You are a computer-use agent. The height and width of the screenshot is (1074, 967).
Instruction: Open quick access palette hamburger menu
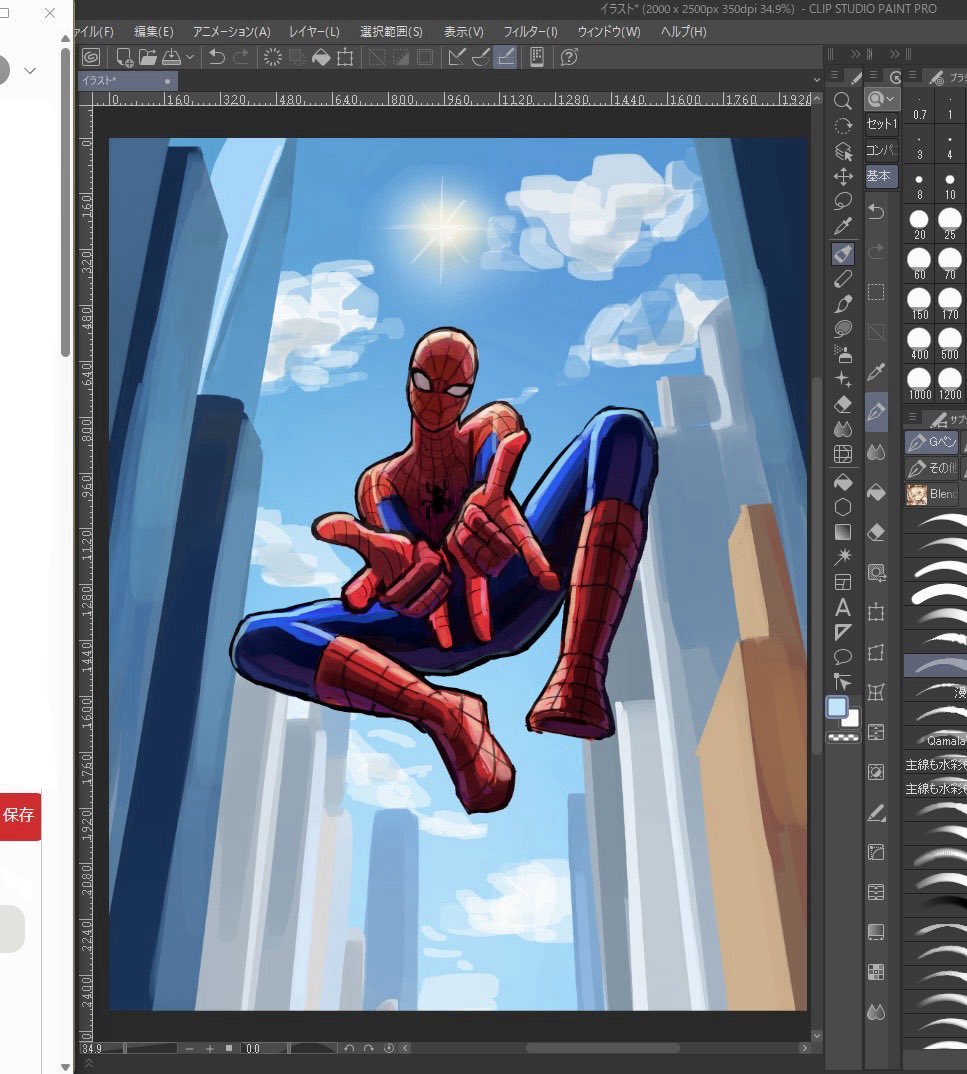(873, 75)
